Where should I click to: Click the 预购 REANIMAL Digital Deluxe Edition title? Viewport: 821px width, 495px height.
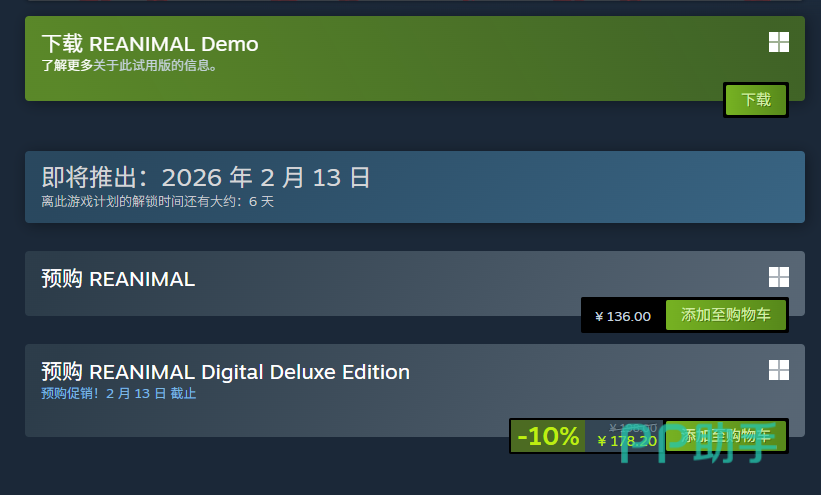coord(225,372)
